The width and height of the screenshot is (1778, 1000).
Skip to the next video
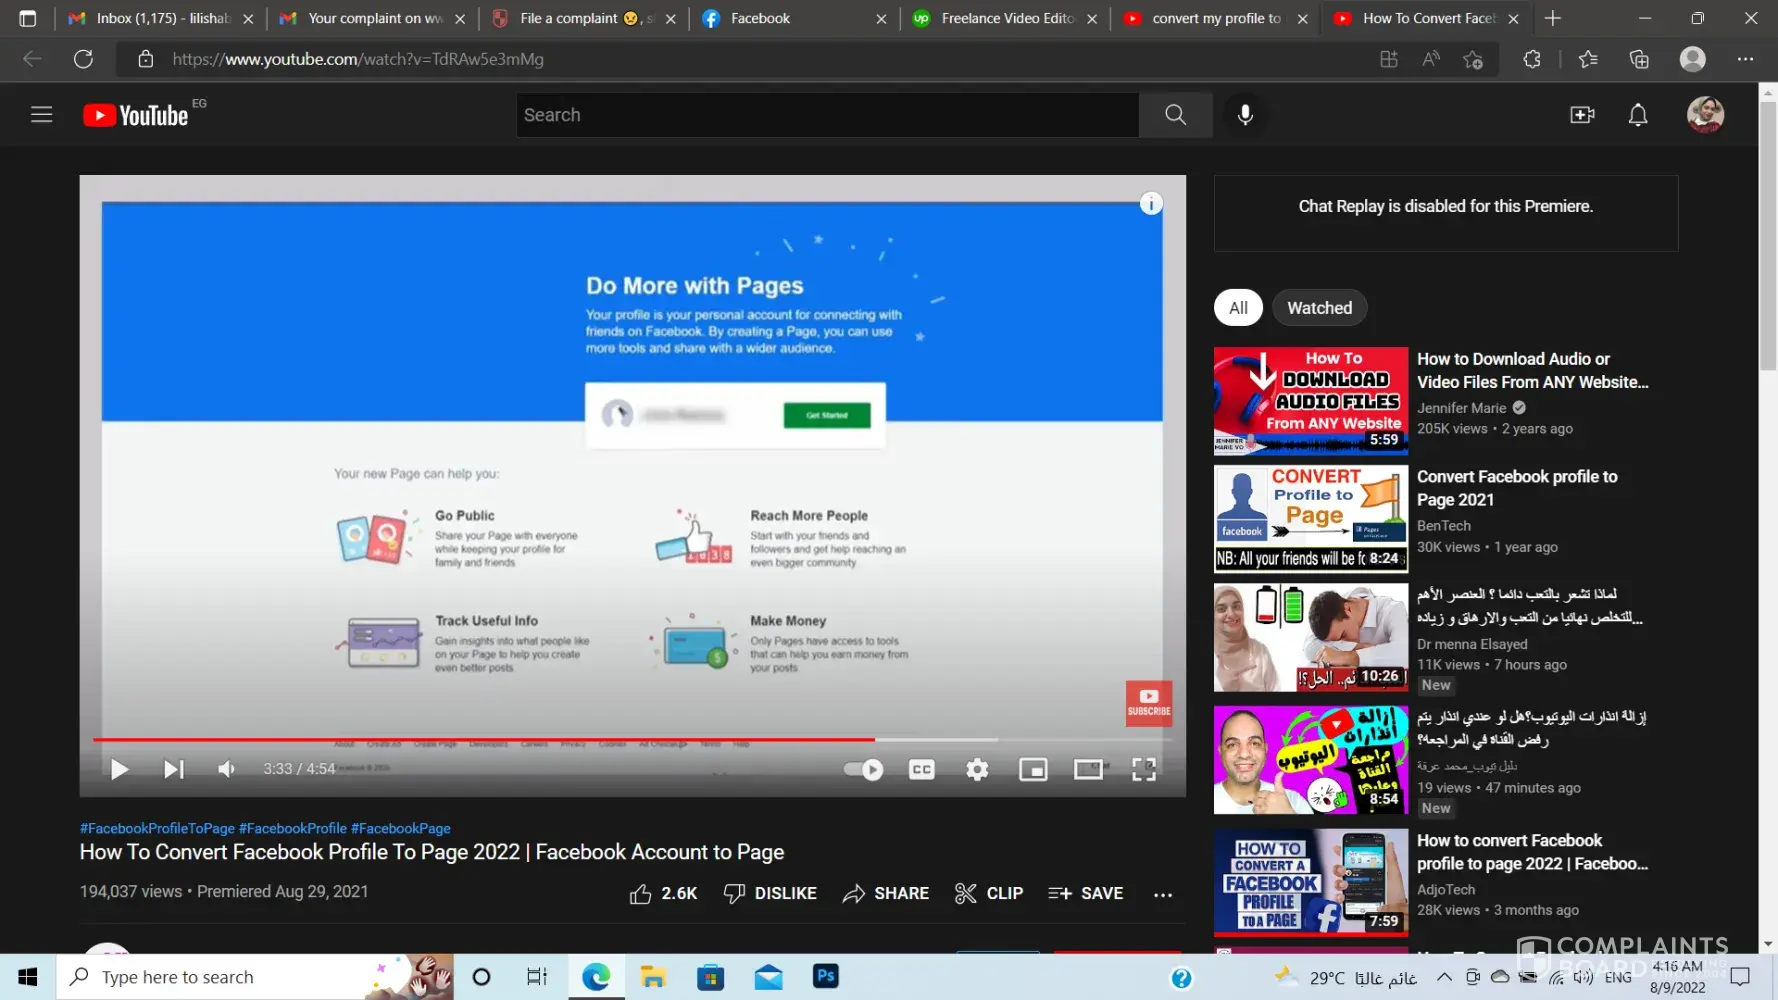[173, 769]
